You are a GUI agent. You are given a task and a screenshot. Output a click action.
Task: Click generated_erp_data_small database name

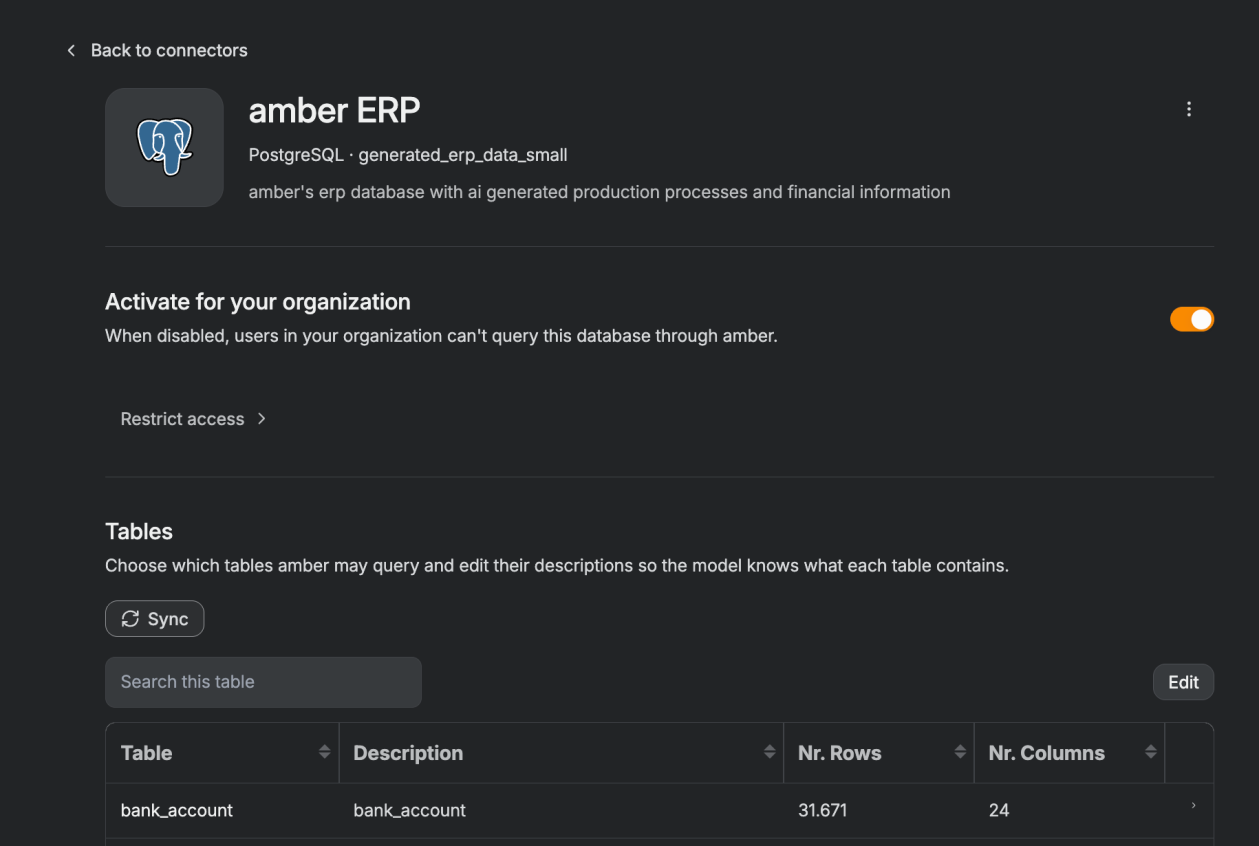pos(463,155)
